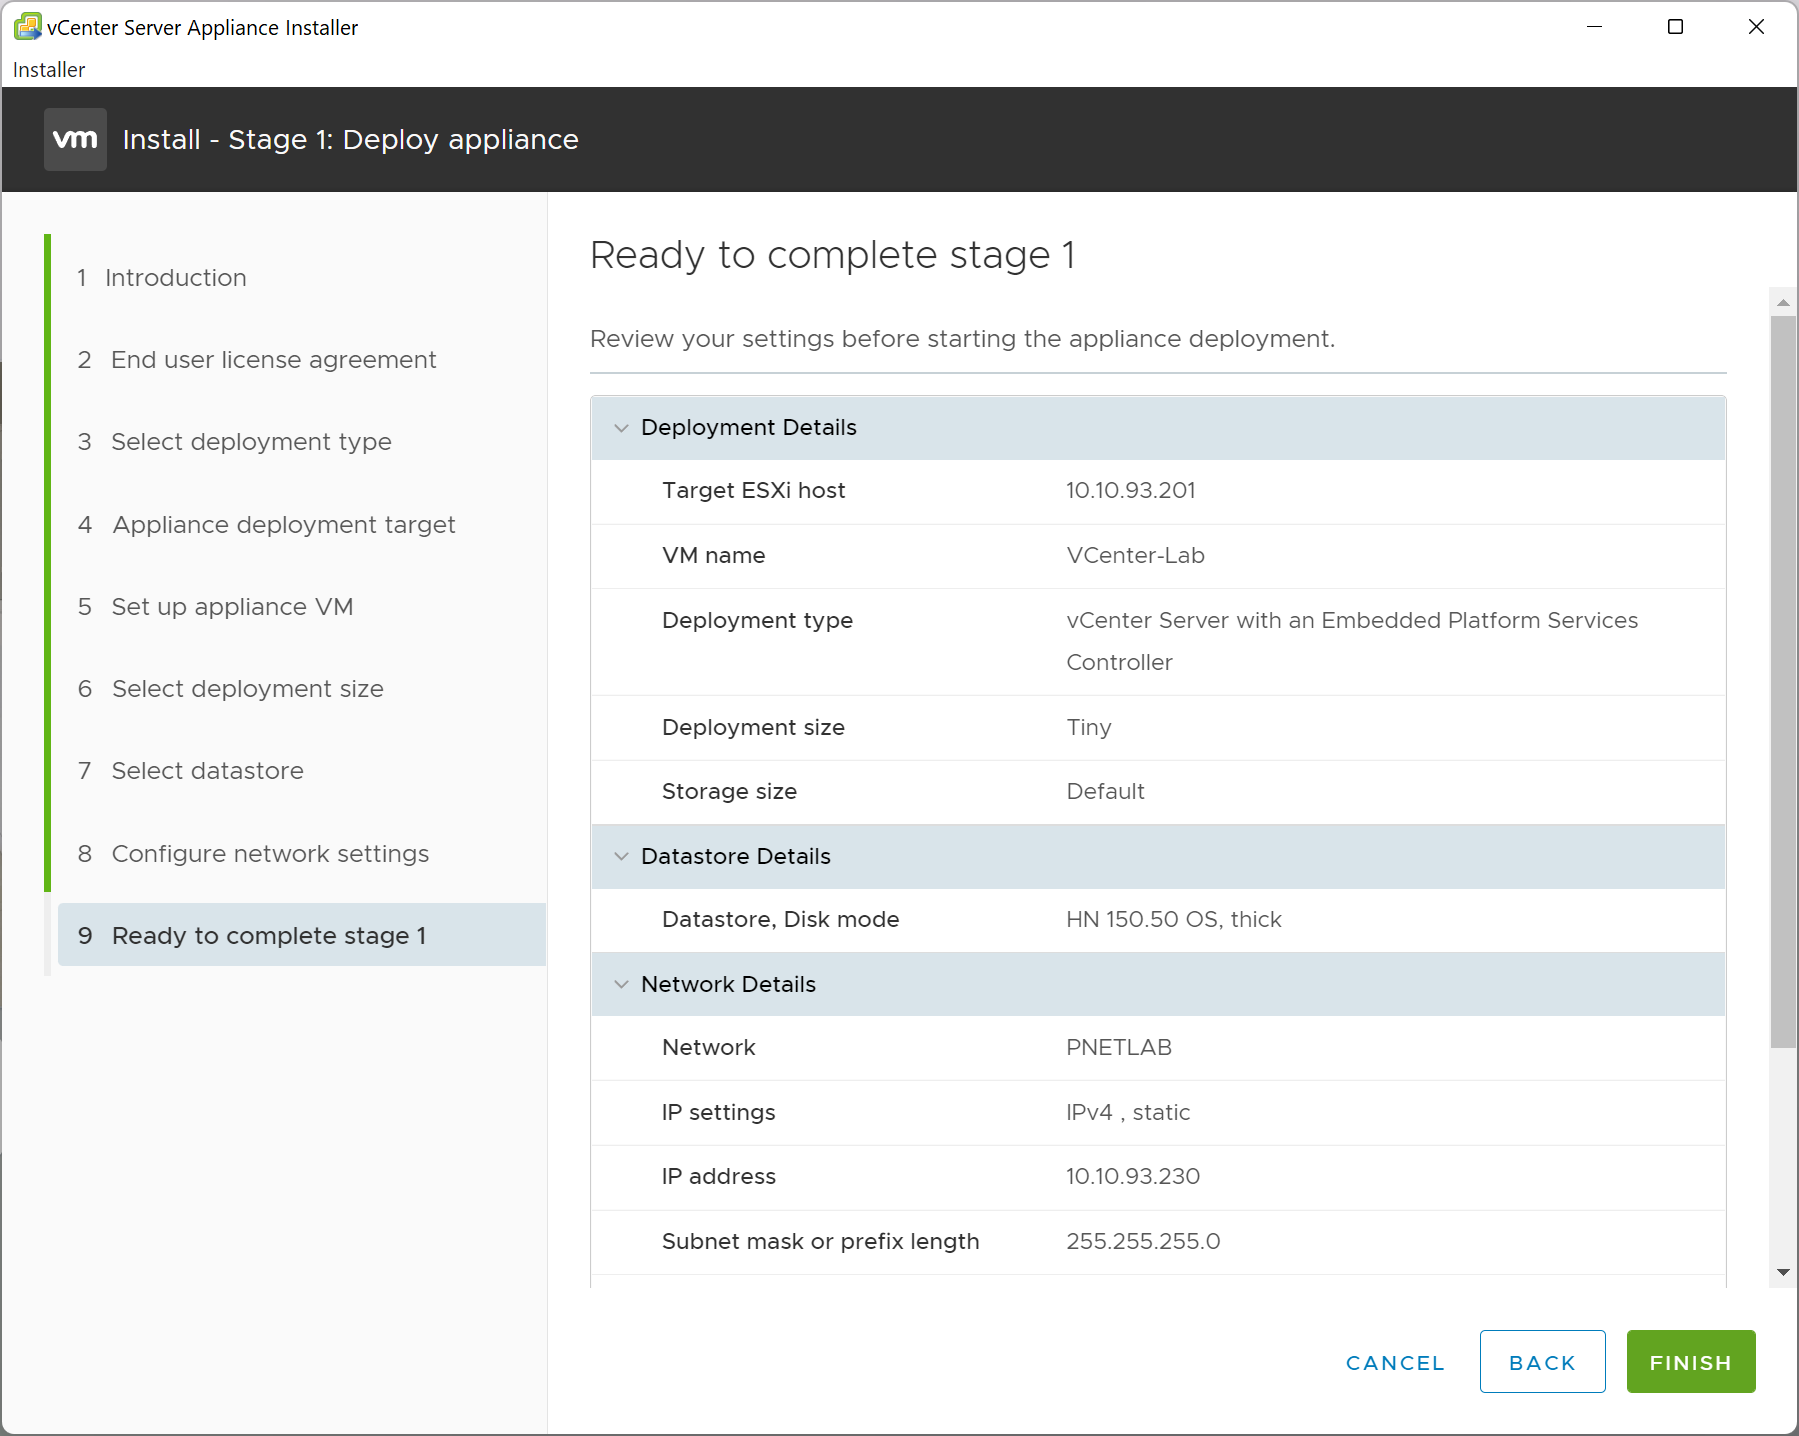1799x1436 pixels.
Task: Return to Appliance deployment target step
Action: [x=283, y=525]
